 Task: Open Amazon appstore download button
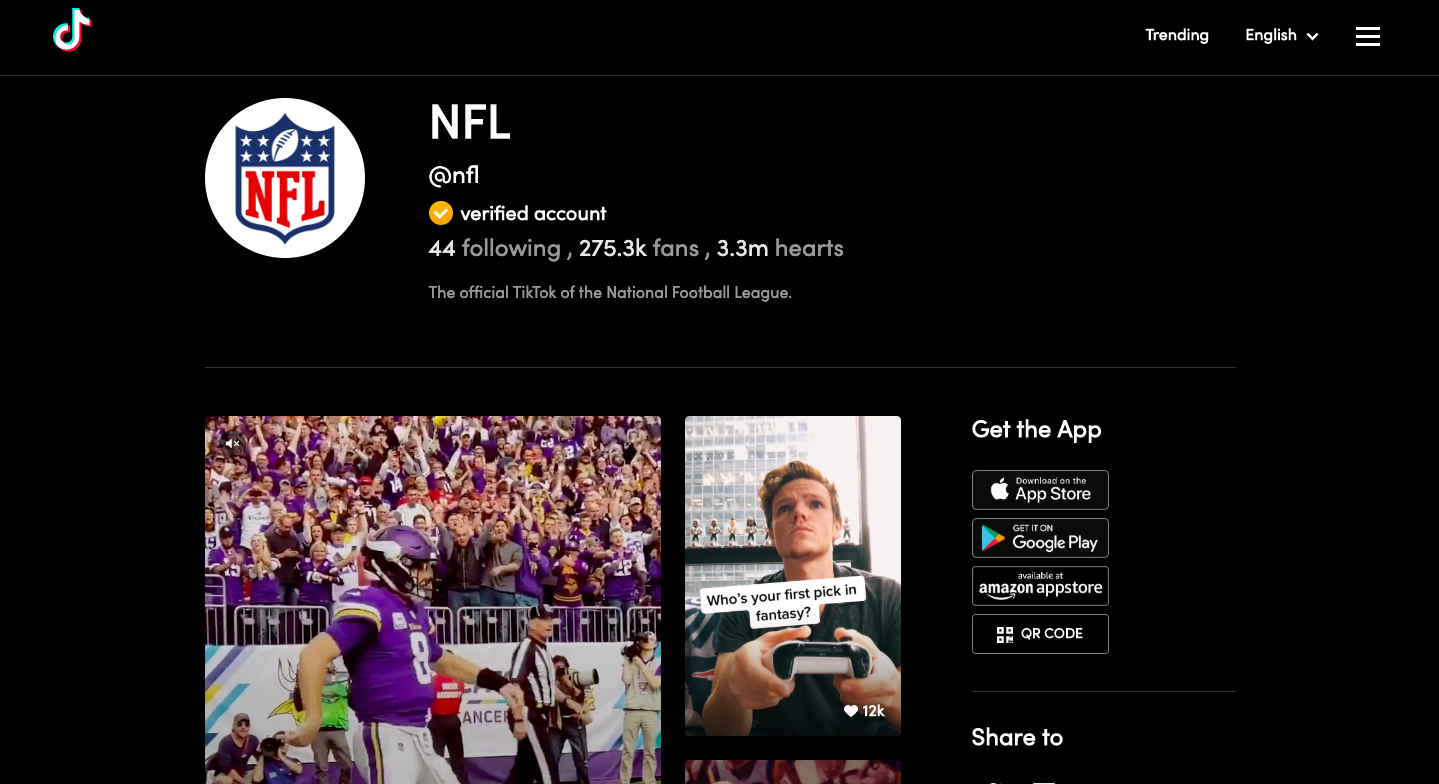(1040, 586)
